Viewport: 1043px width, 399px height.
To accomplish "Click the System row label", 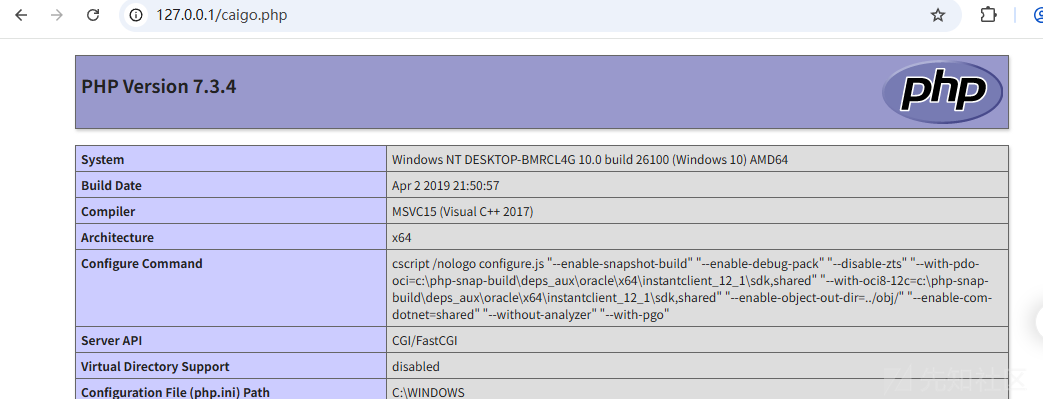I will pos(102,160).
